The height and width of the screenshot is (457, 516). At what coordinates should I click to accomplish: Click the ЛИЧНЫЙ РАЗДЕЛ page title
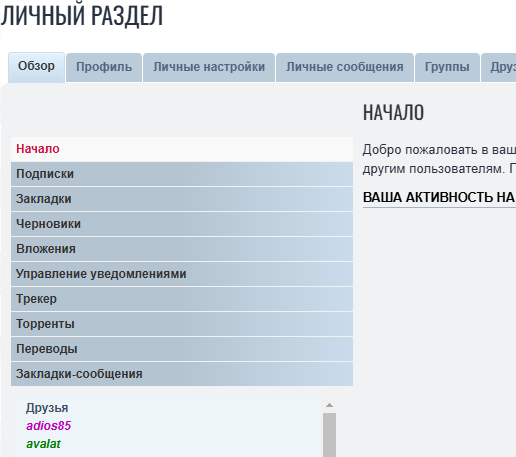click(82, 16)
